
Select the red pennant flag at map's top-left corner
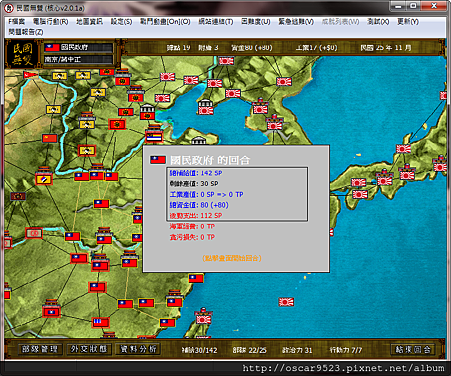(31, 75)
